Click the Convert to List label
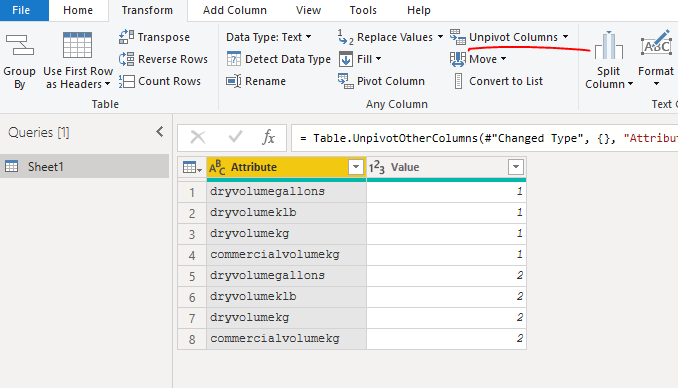Image resolution: width=678 pixels, height=388 pixels. click(506, 81)
